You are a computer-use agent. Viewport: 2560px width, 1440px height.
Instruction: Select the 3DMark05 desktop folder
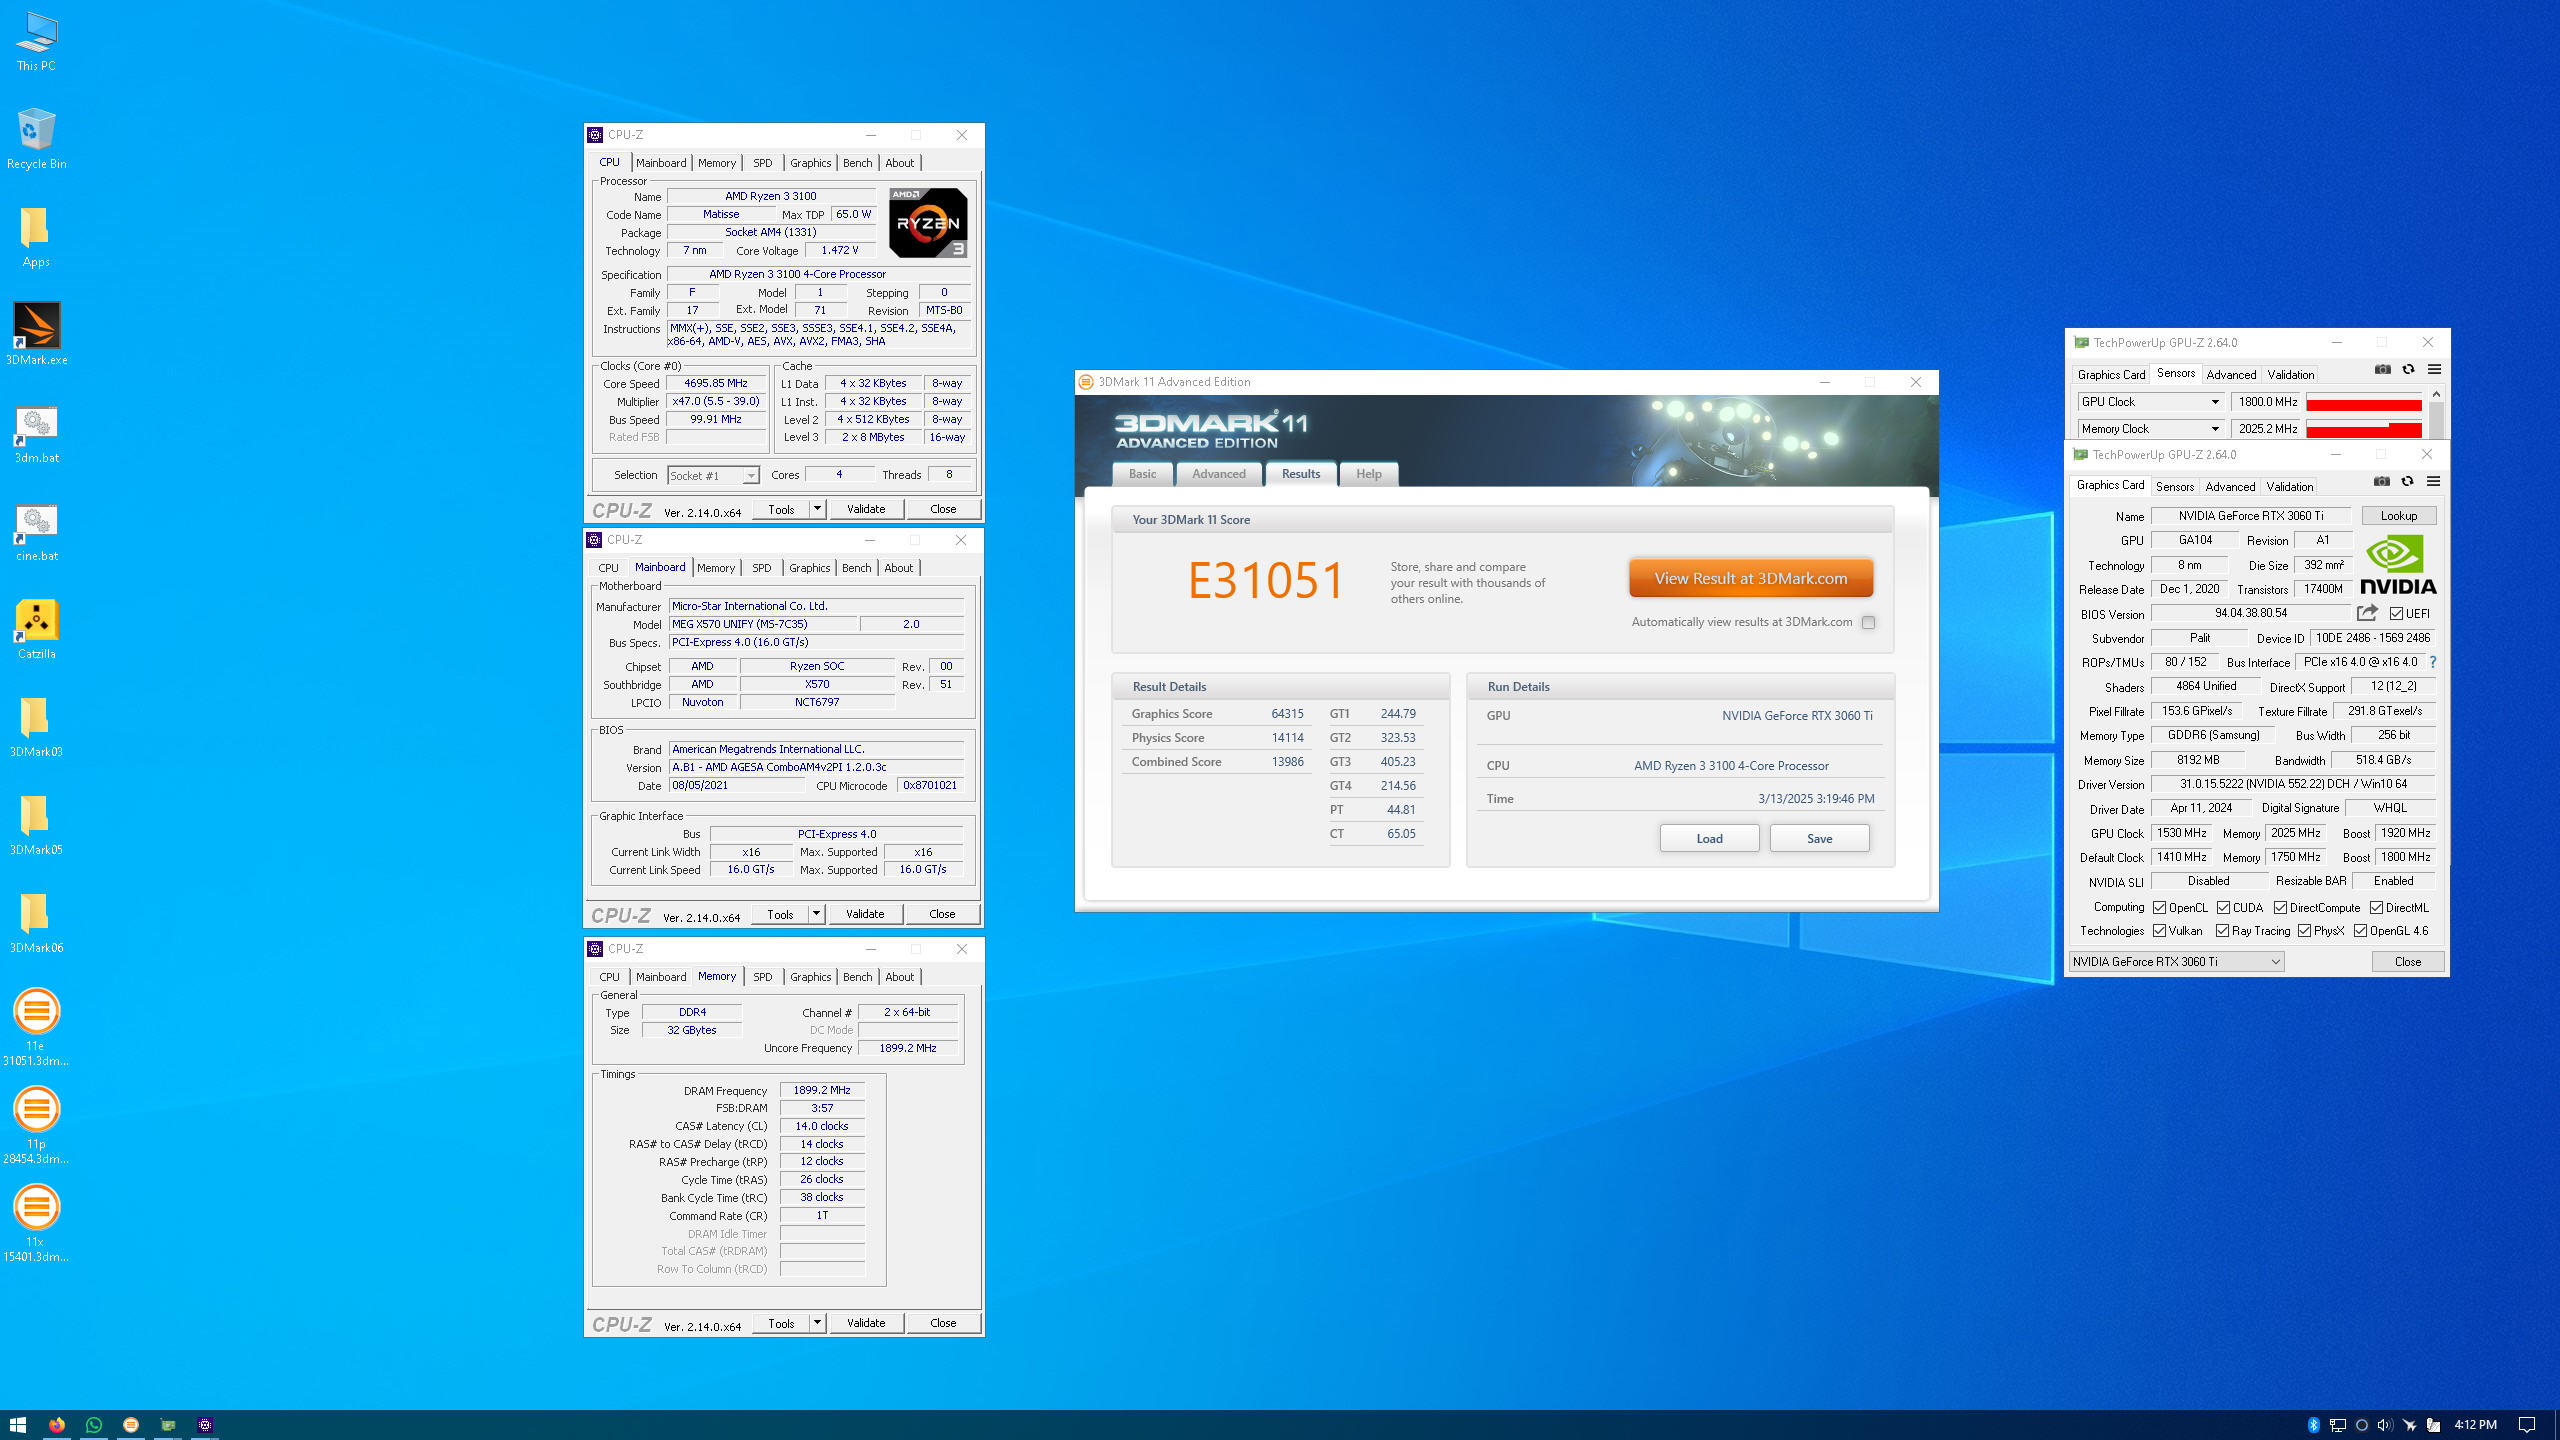pos(36,825)
